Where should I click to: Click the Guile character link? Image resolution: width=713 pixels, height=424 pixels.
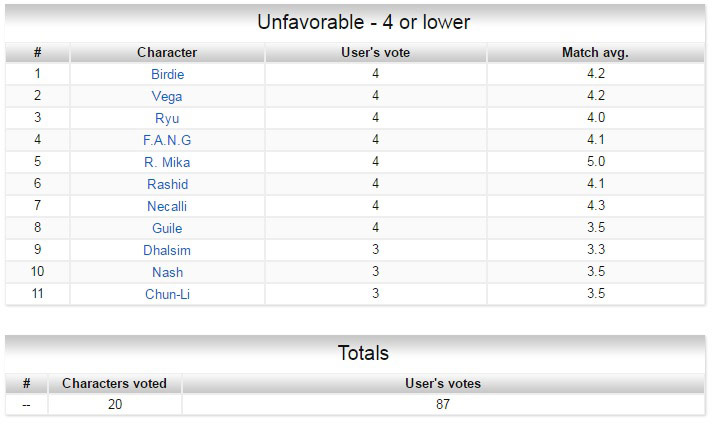coord(167,228)
